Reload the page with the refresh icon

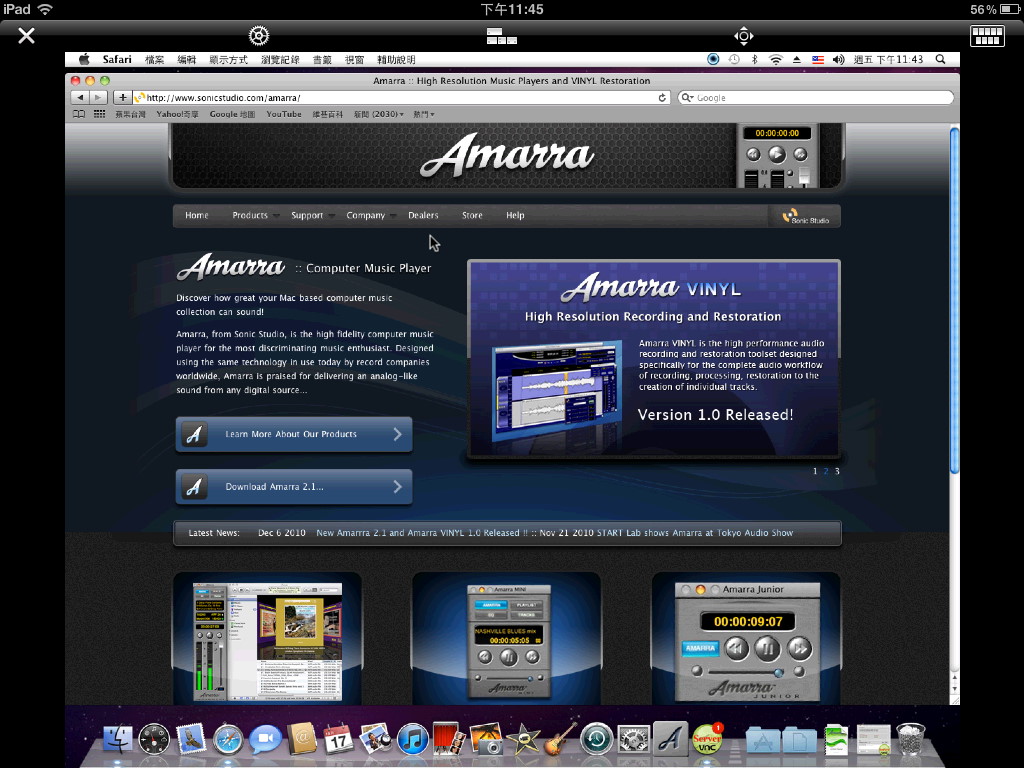pyautogui.click(x=662, y=98)
